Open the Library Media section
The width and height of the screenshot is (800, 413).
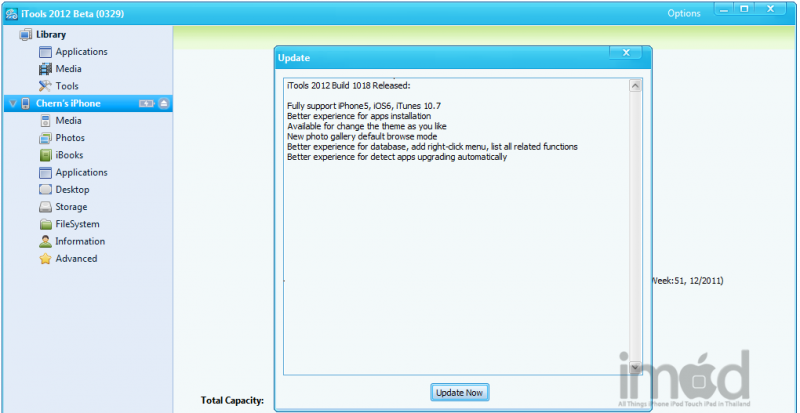coord(69,69)
